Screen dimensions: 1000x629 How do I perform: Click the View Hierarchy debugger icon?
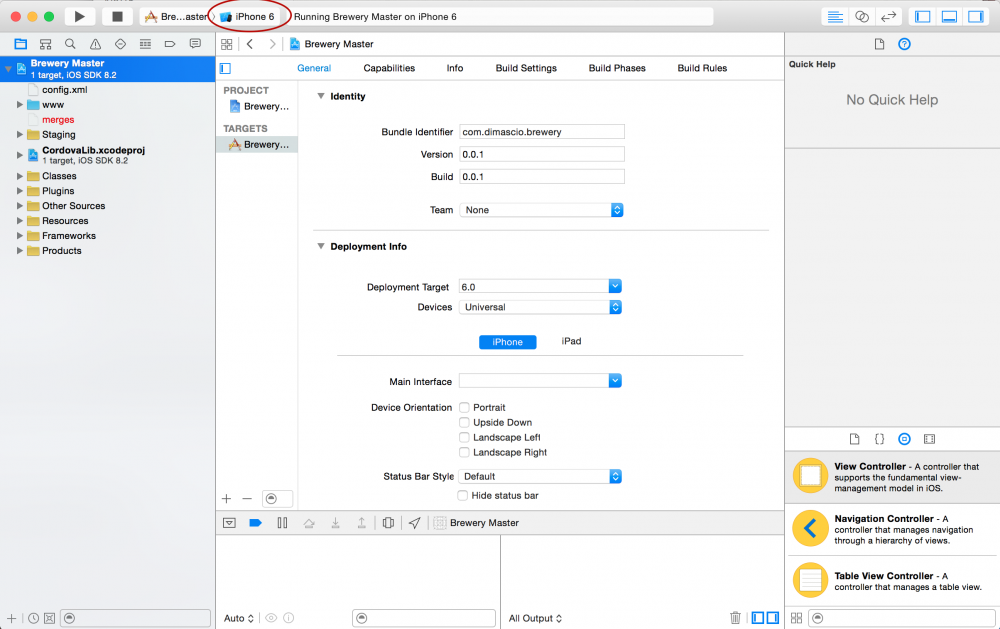tap(388, 522)
